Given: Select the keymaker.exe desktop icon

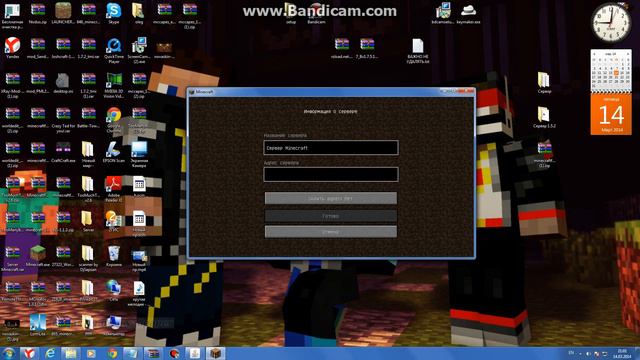Looking at the screenshot, I should (x=468, y=13).
